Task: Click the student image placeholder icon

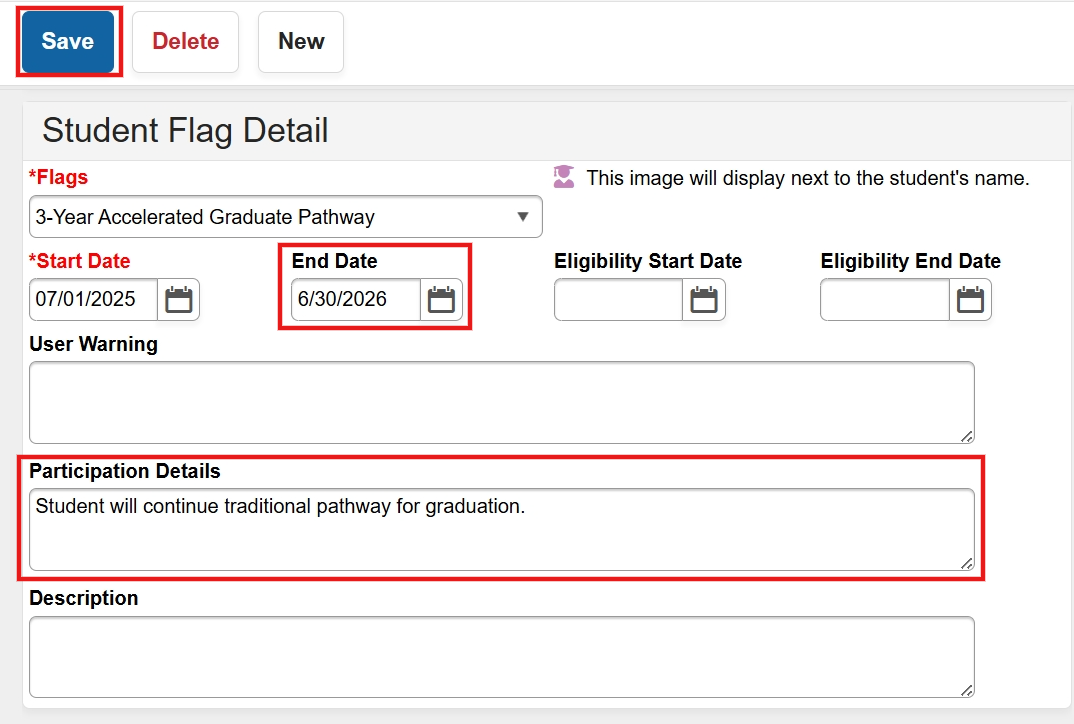Action: (x=564, y=176)
